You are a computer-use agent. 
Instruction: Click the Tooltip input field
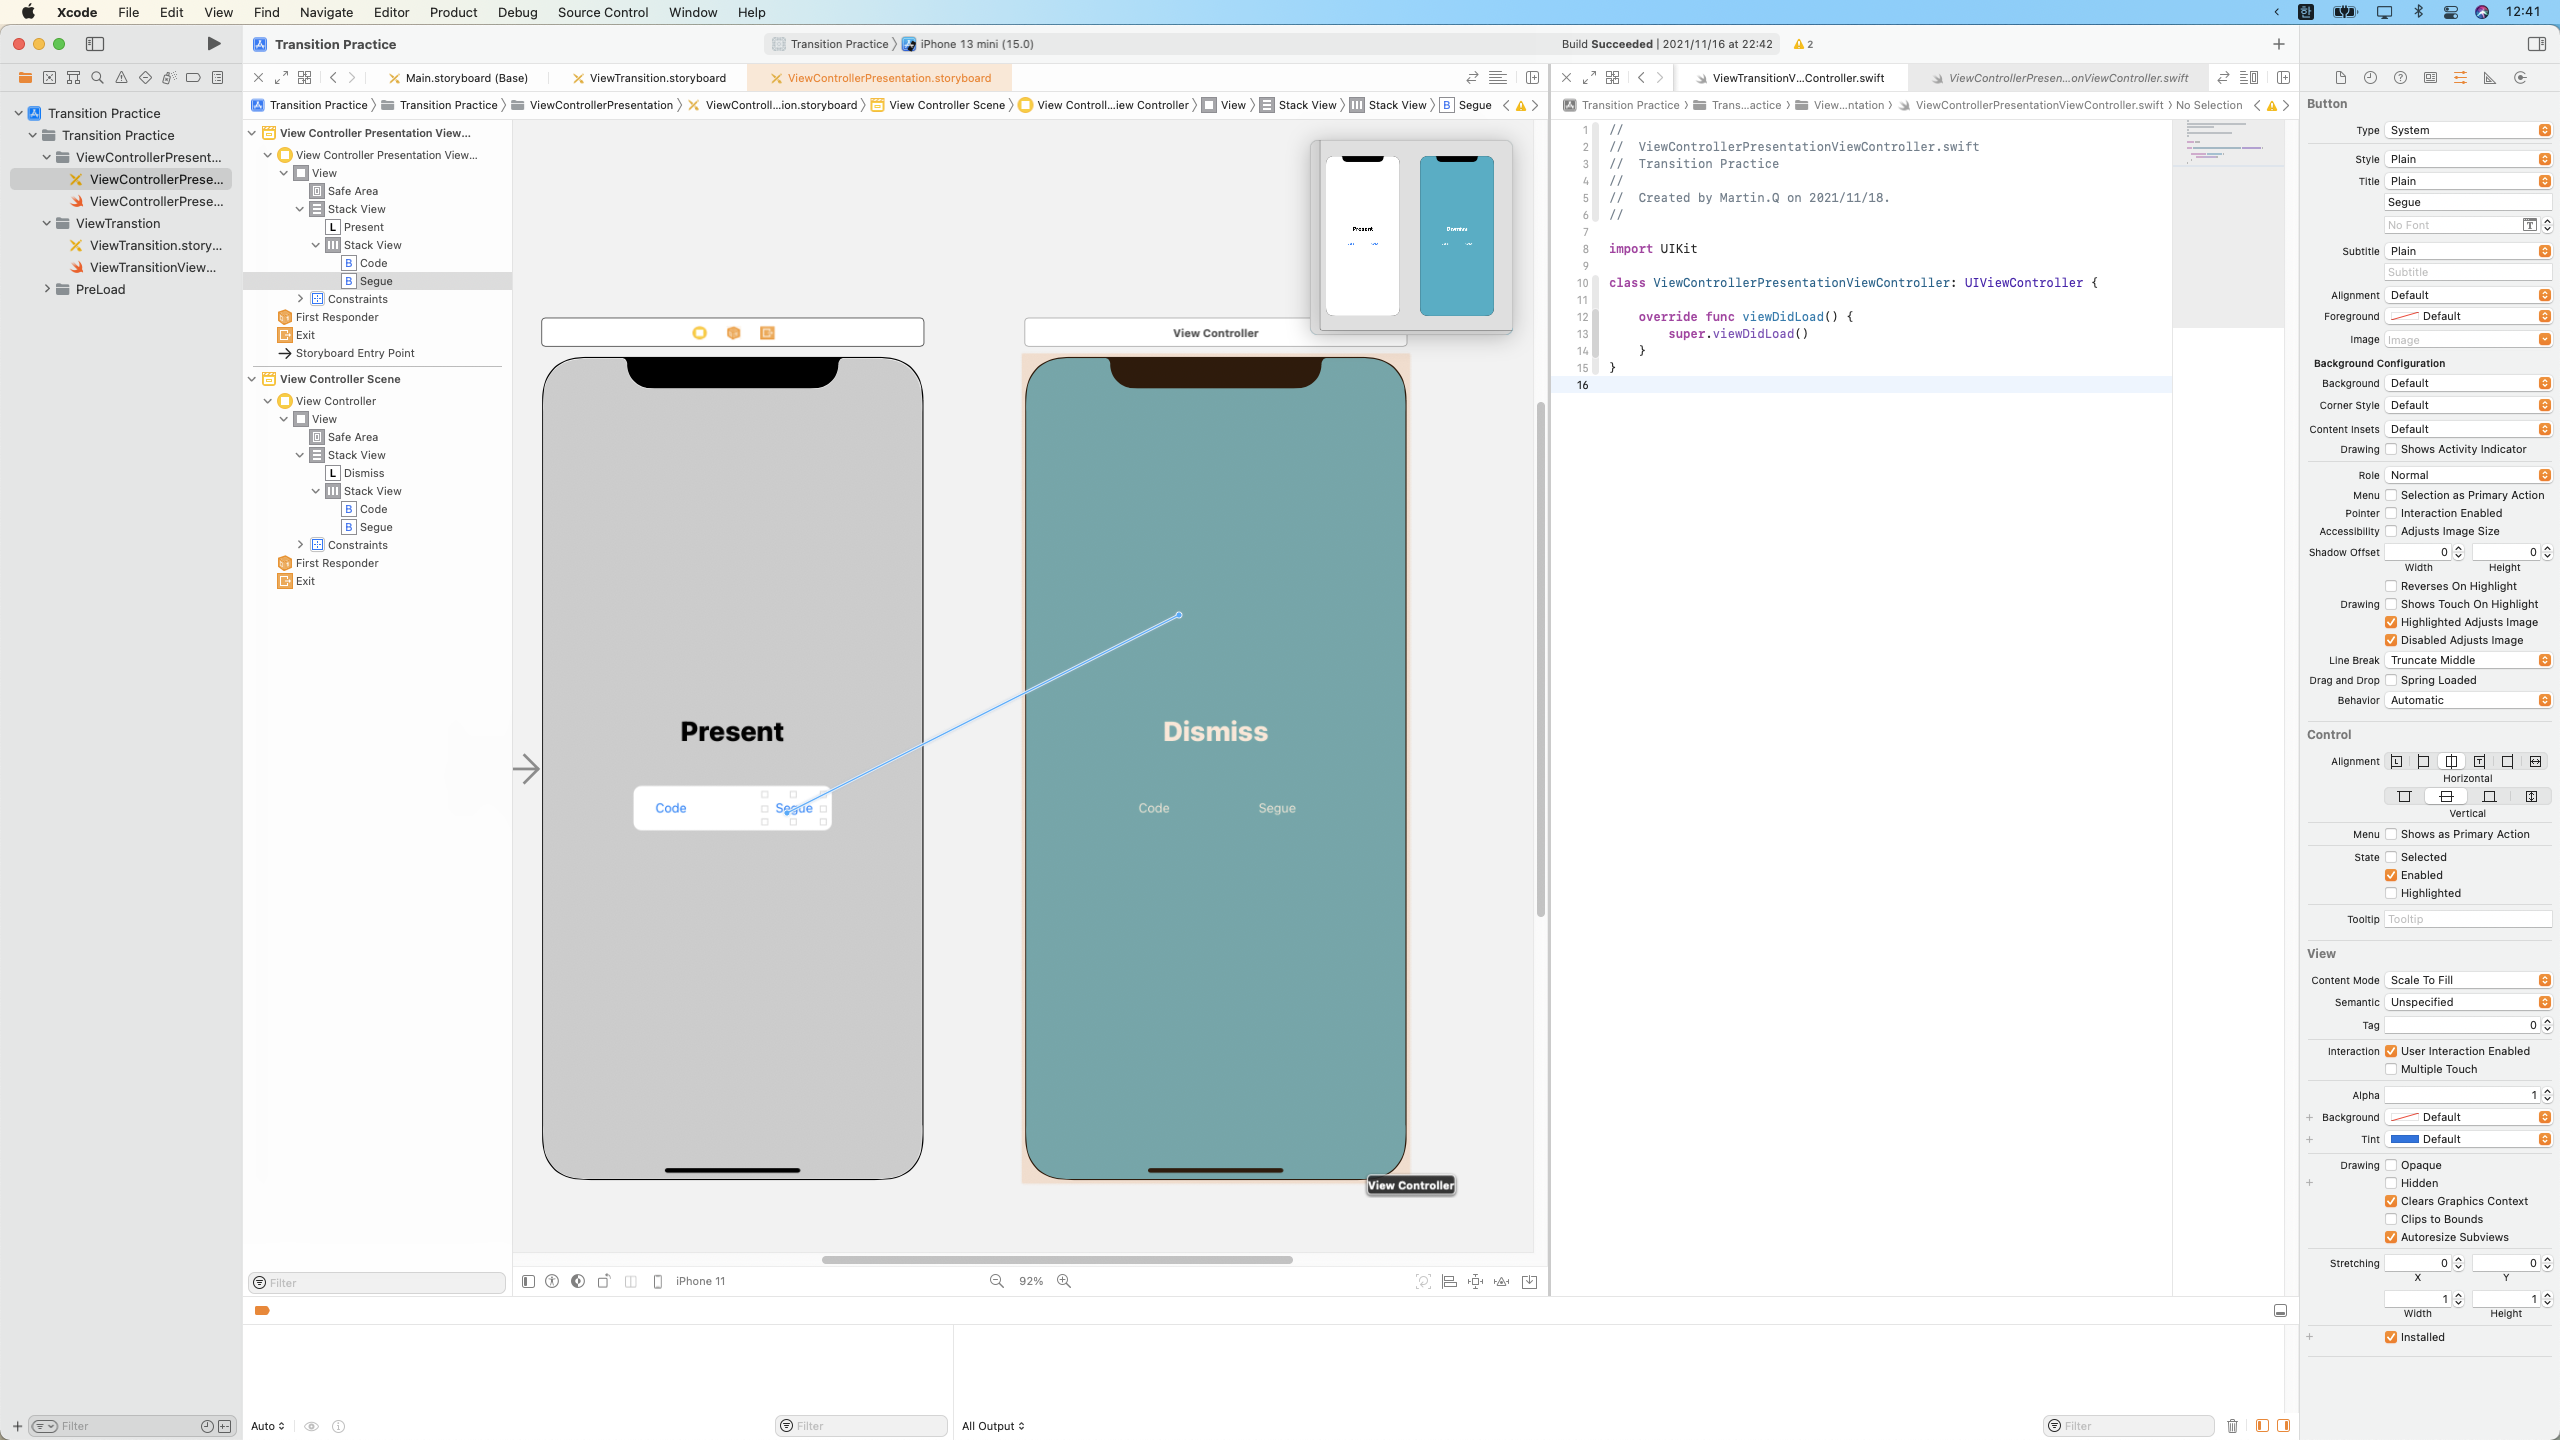coord(2467,919)
